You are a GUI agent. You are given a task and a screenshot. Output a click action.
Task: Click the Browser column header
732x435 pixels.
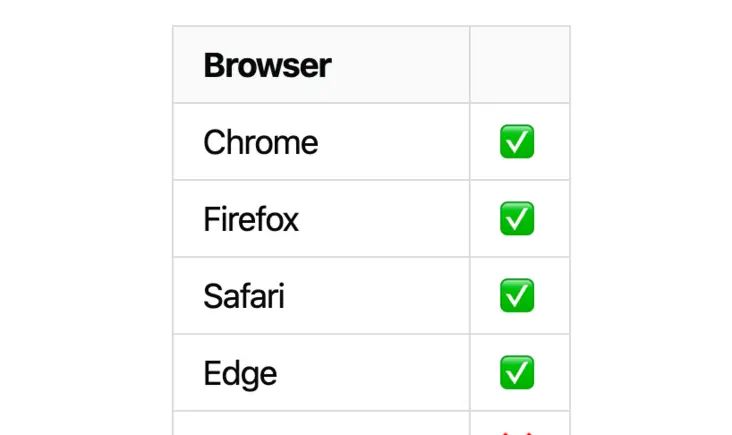[267, 66]
